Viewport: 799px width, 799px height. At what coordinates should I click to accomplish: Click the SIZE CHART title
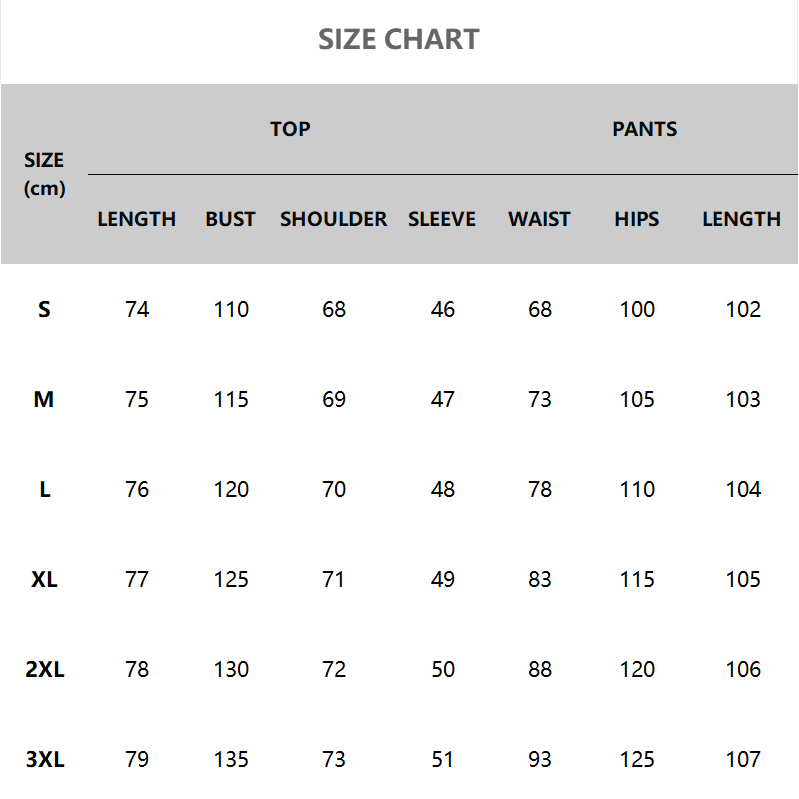tap(399, 40)
